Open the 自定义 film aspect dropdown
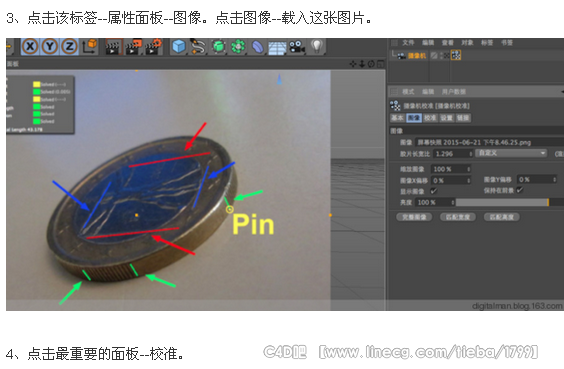 511,153
